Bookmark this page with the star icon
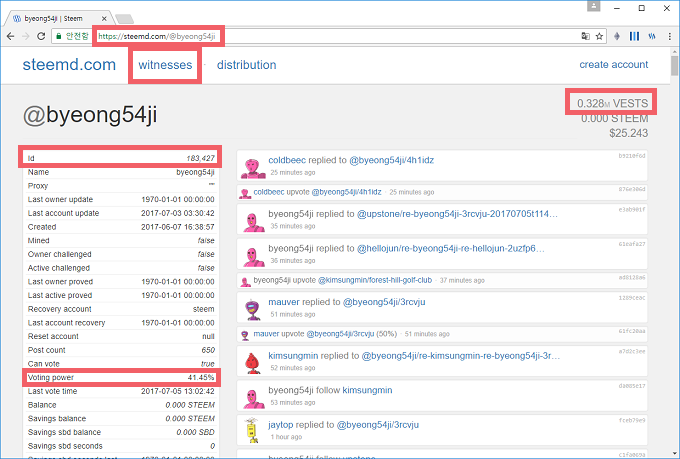680x459 pixels. coord(599,36)
